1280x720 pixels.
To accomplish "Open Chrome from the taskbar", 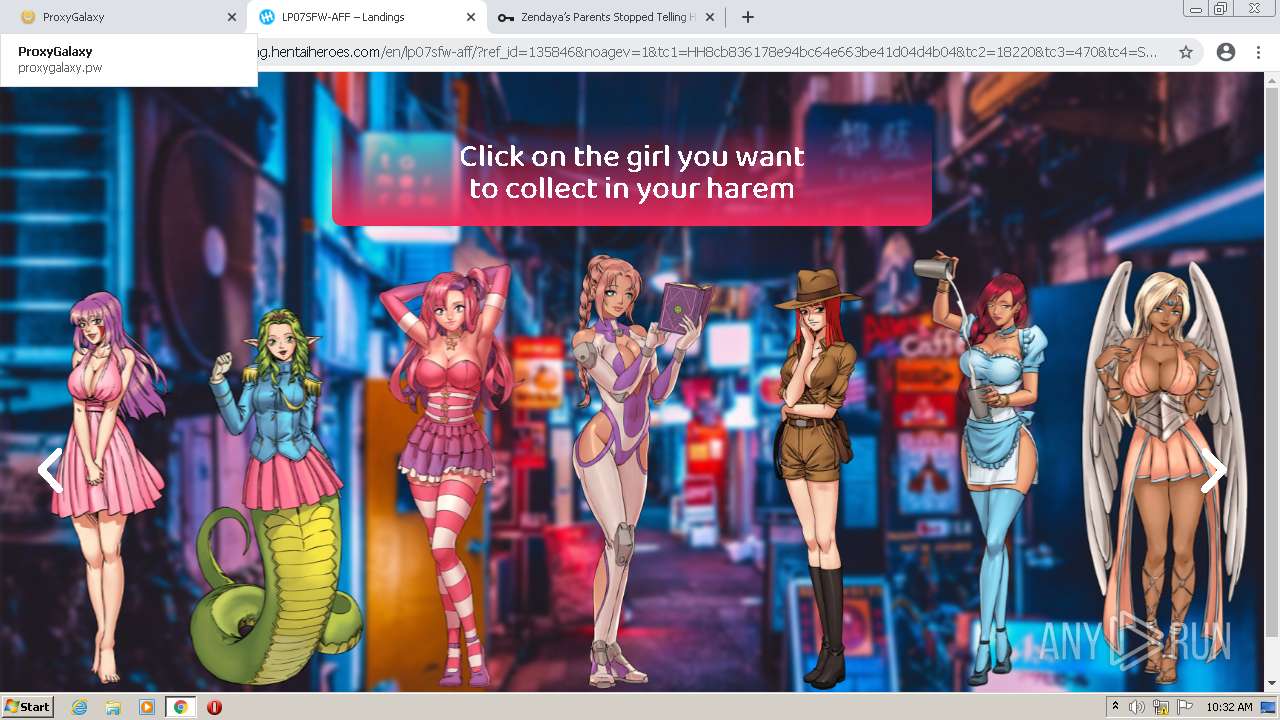I will [181, 707].
